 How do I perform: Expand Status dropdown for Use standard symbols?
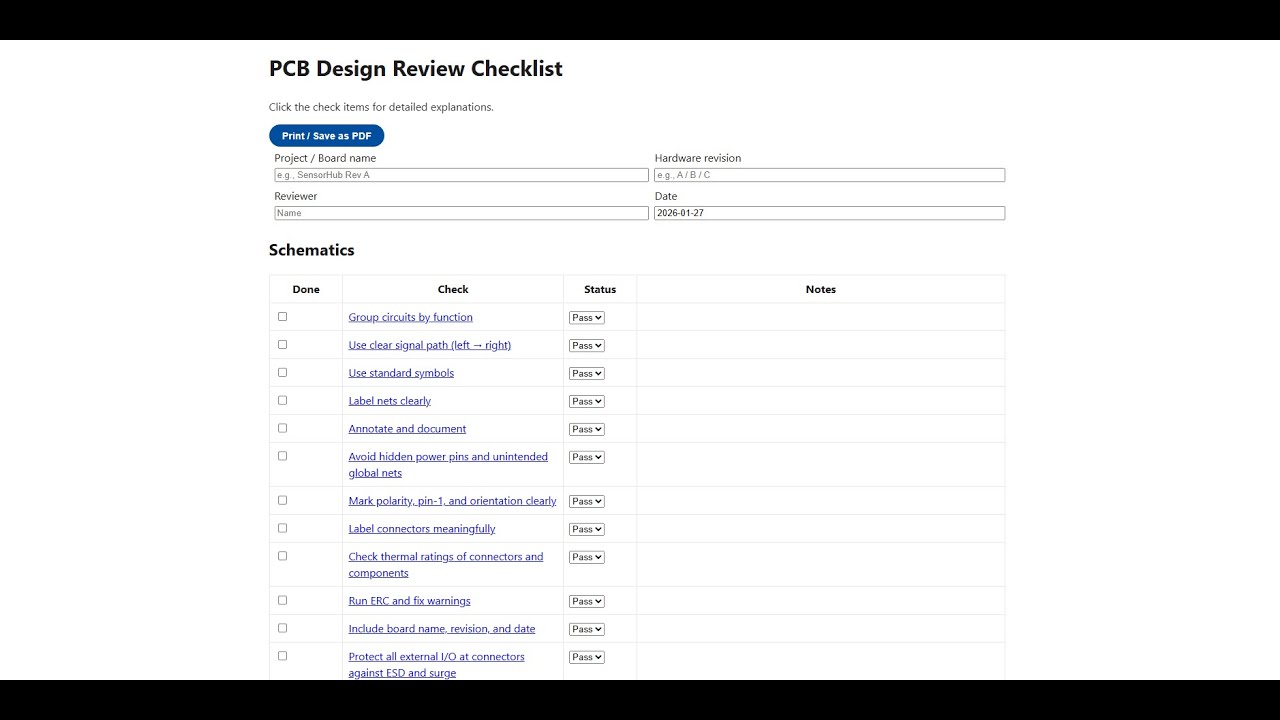pos(587,374)
